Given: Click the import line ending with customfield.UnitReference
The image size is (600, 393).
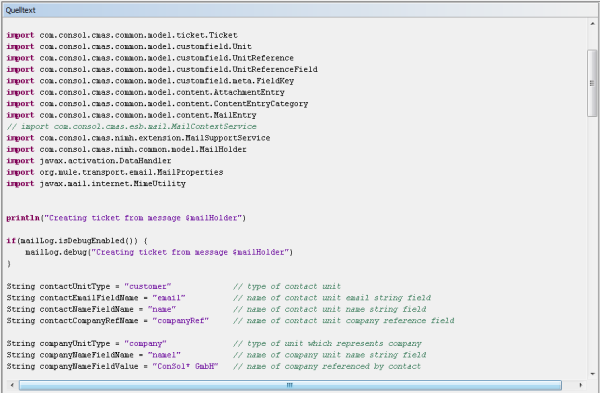Looking at the screenshot, I should [x=150, y=58].
